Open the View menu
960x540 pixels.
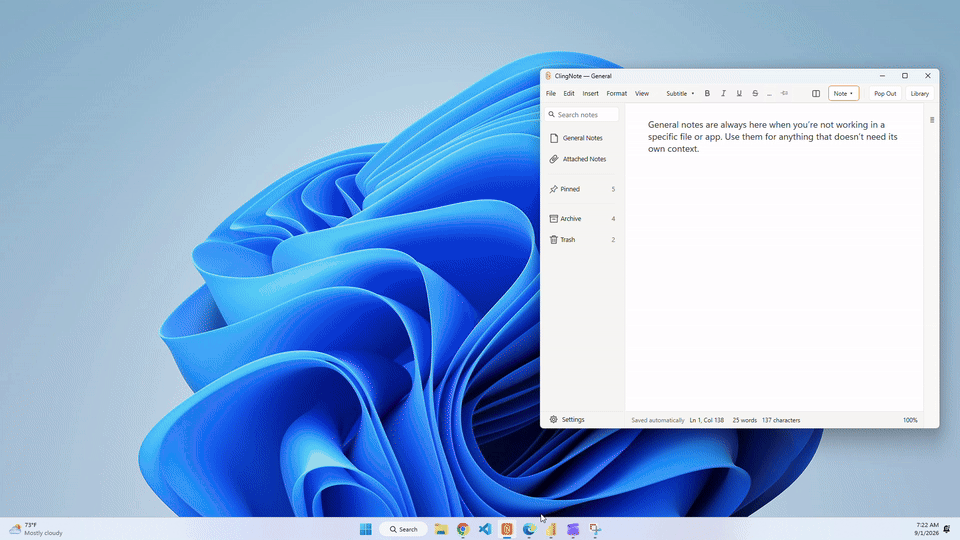(642, 94)
